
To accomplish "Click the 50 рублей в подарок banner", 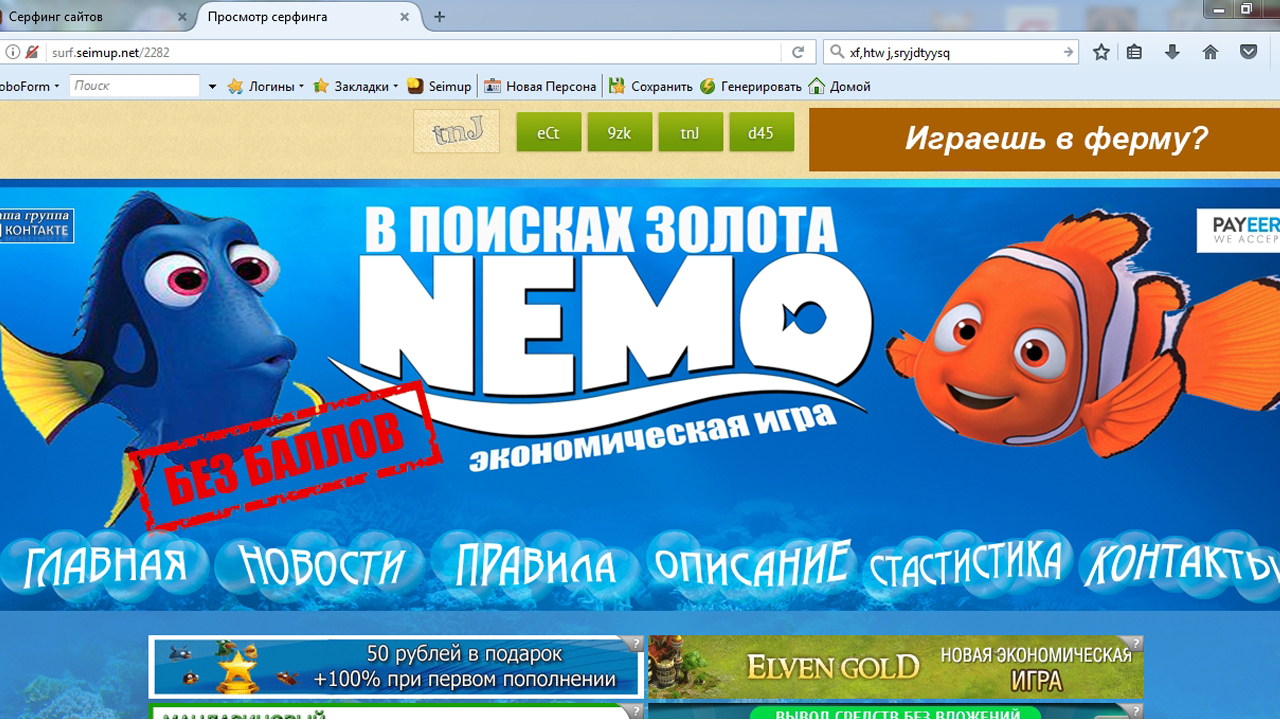I will click(396, 667).
